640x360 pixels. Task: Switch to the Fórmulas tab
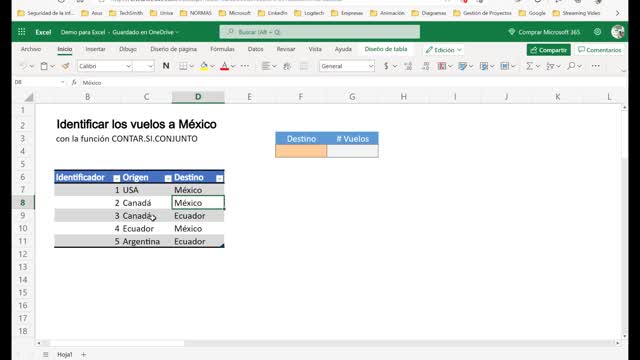(222, 49)
